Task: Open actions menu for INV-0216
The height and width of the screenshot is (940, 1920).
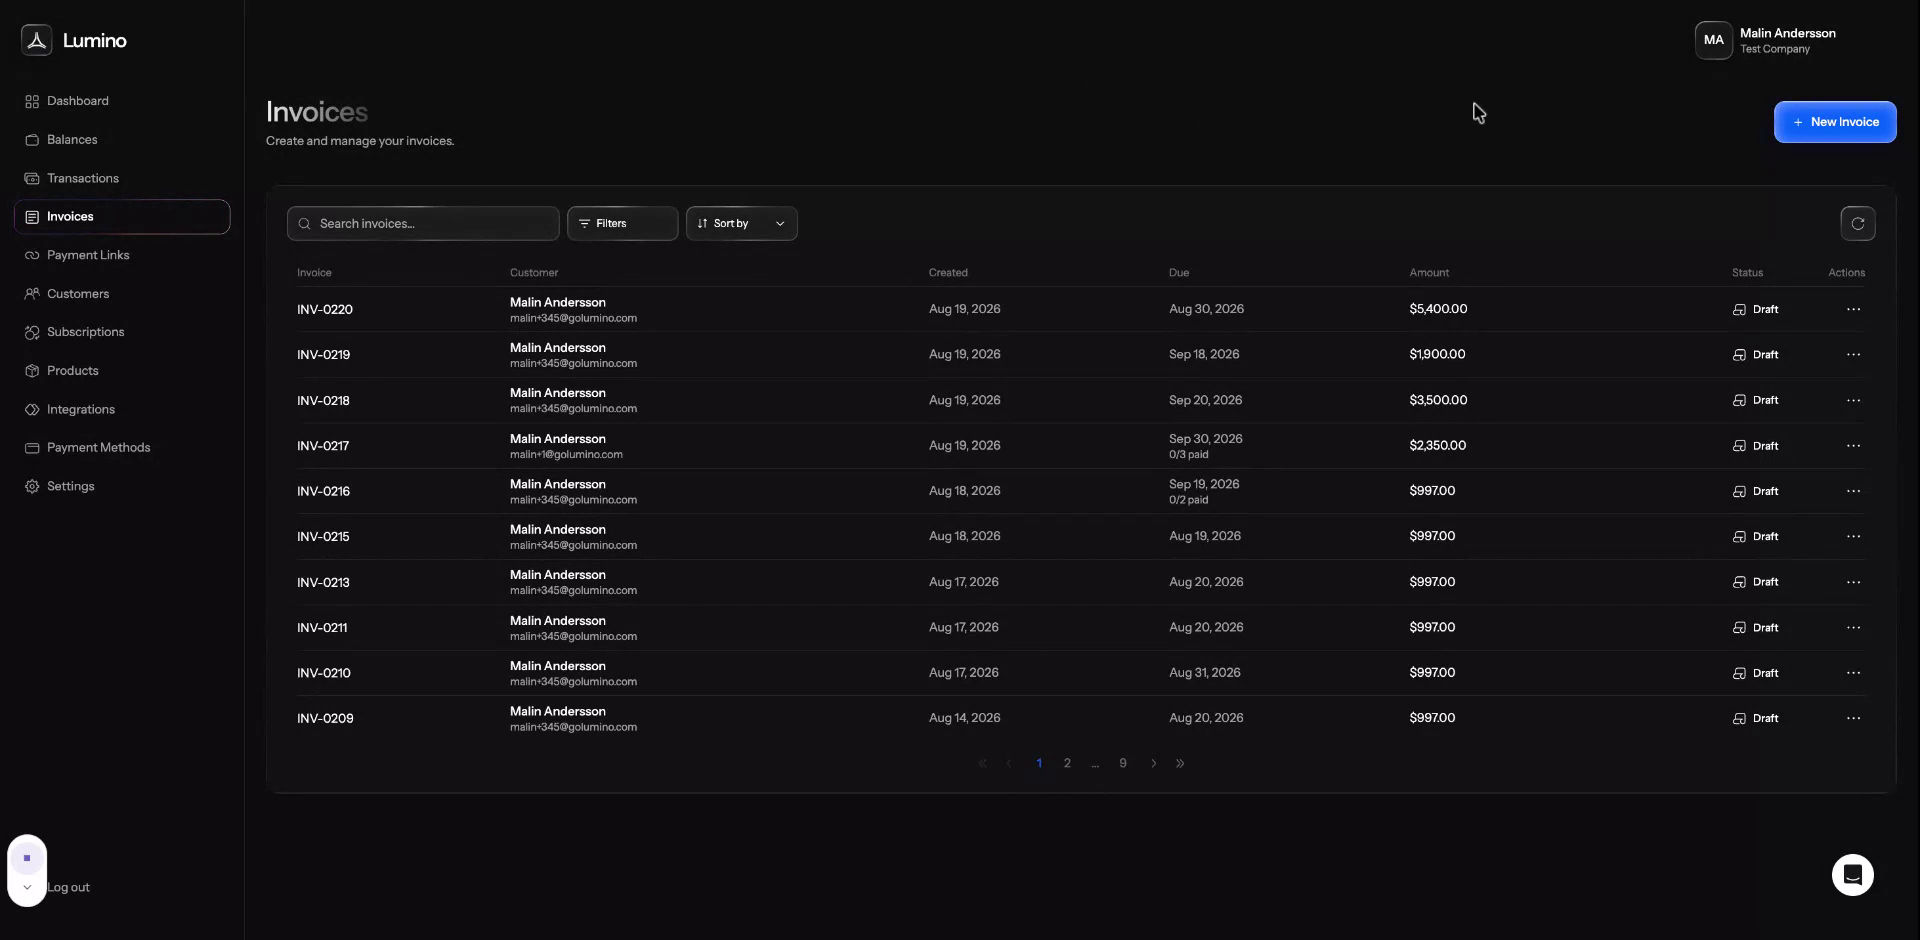Action: coord(1853,491)
